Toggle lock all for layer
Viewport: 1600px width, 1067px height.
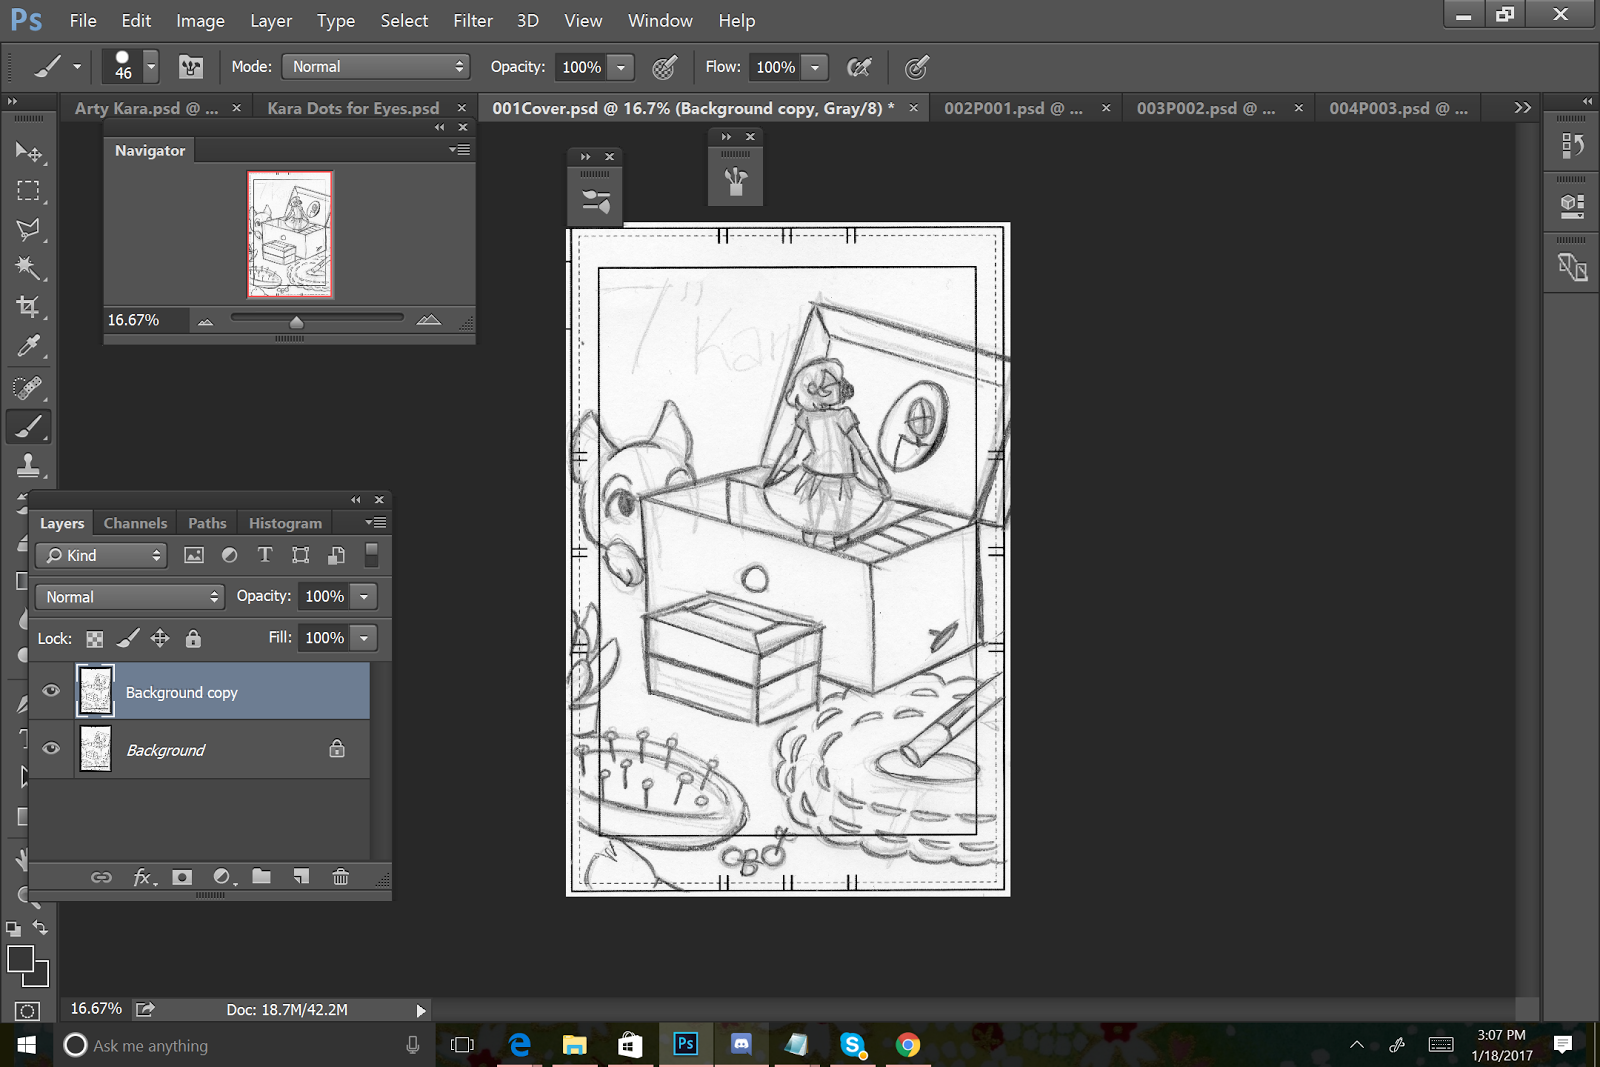click(x=193, y=638)
